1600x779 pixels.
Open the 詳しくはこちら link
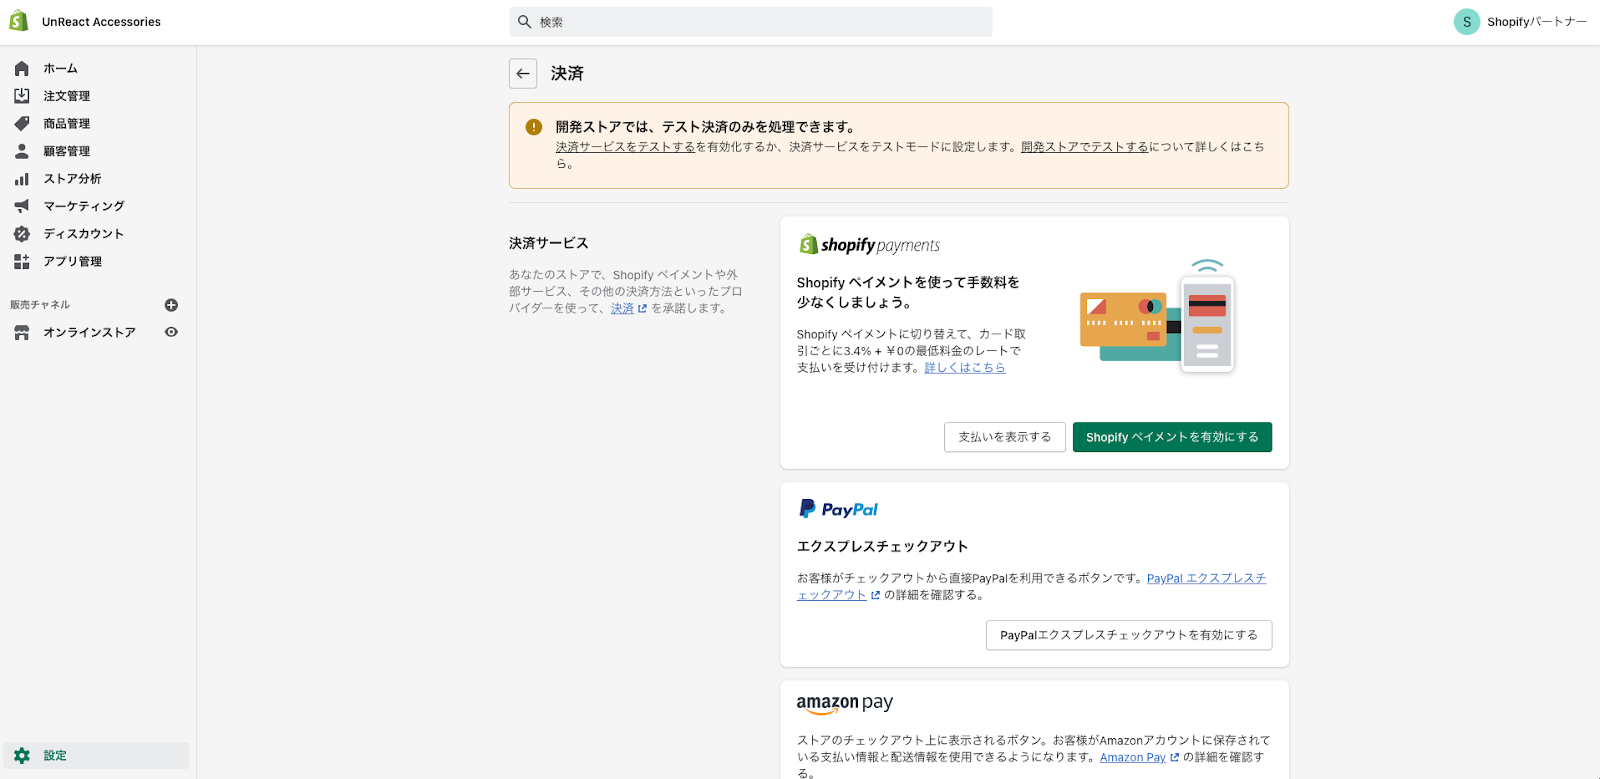pyautogui.click(x=965, y=368)
